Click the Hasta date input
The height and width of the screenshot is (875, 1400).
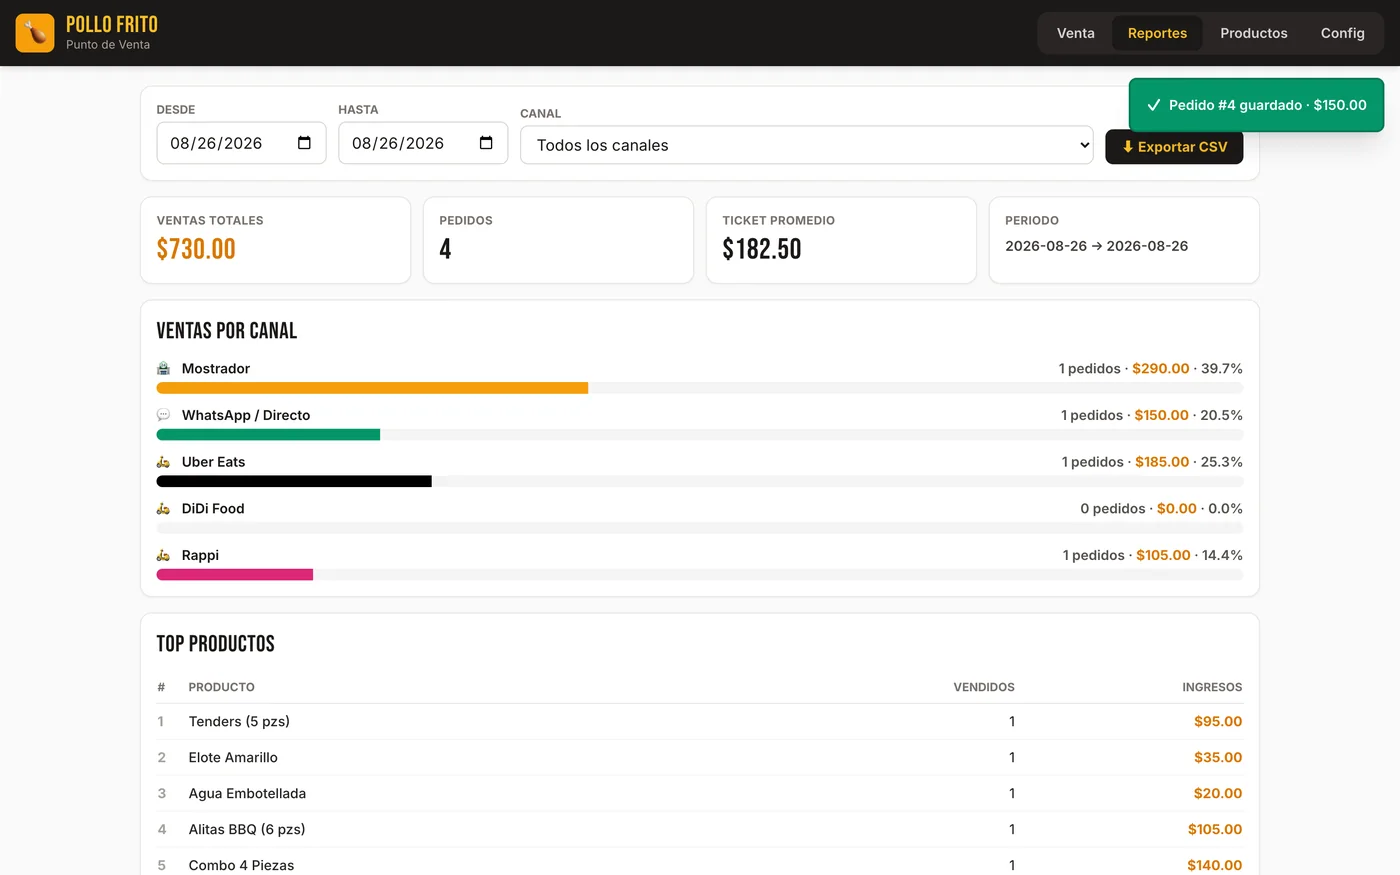(x=423, y=143)
